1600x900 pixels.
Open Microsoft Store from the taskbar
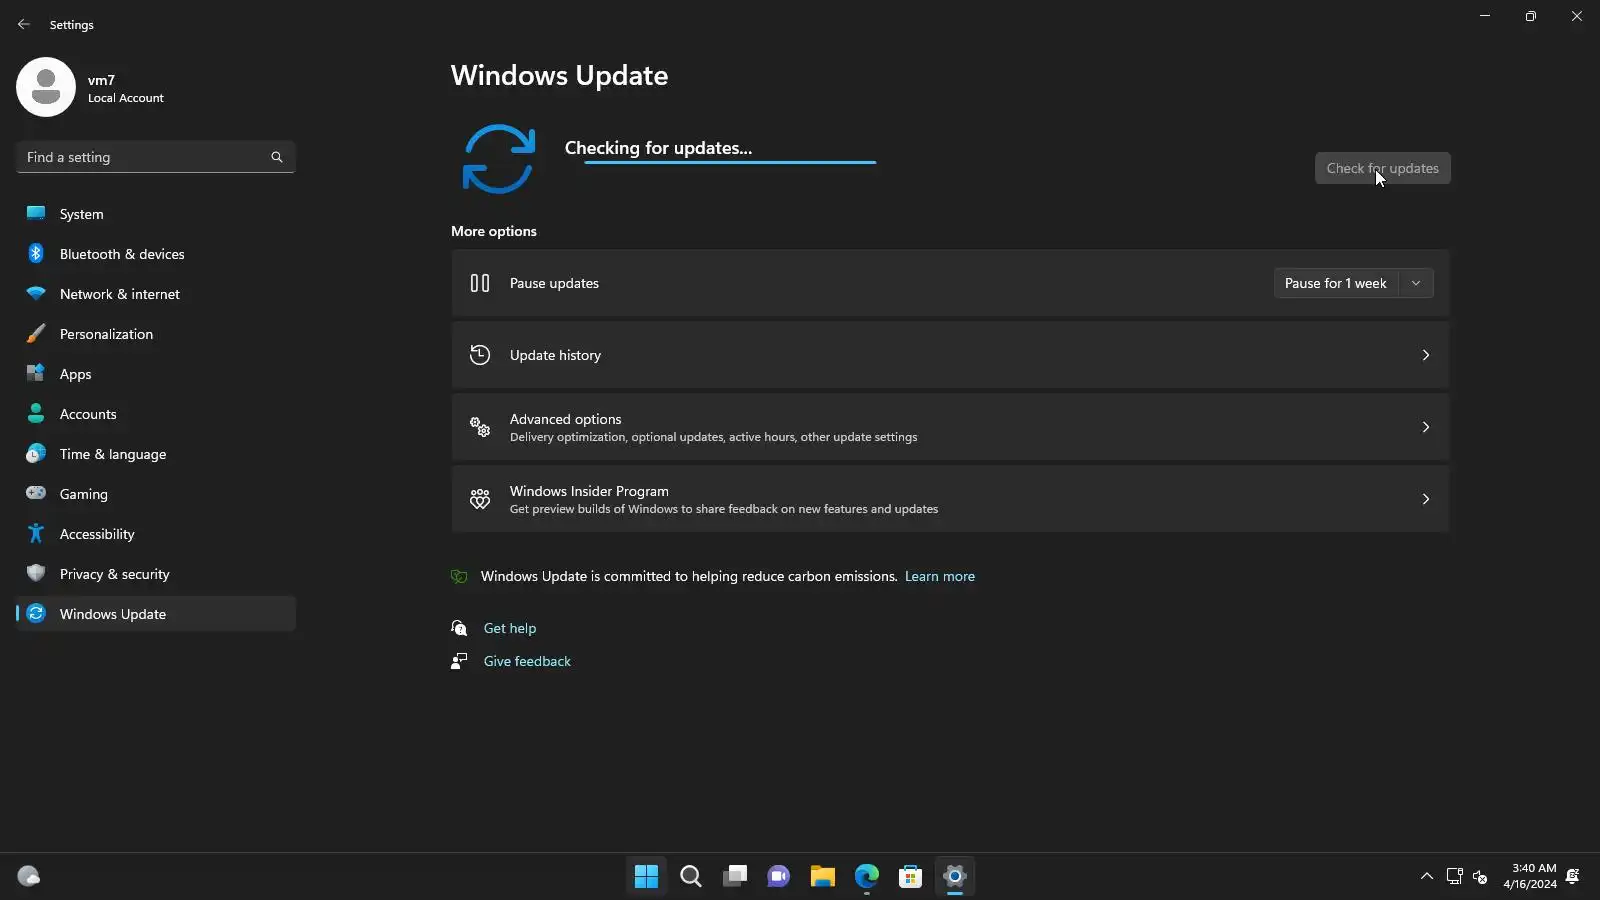(911, 876)
